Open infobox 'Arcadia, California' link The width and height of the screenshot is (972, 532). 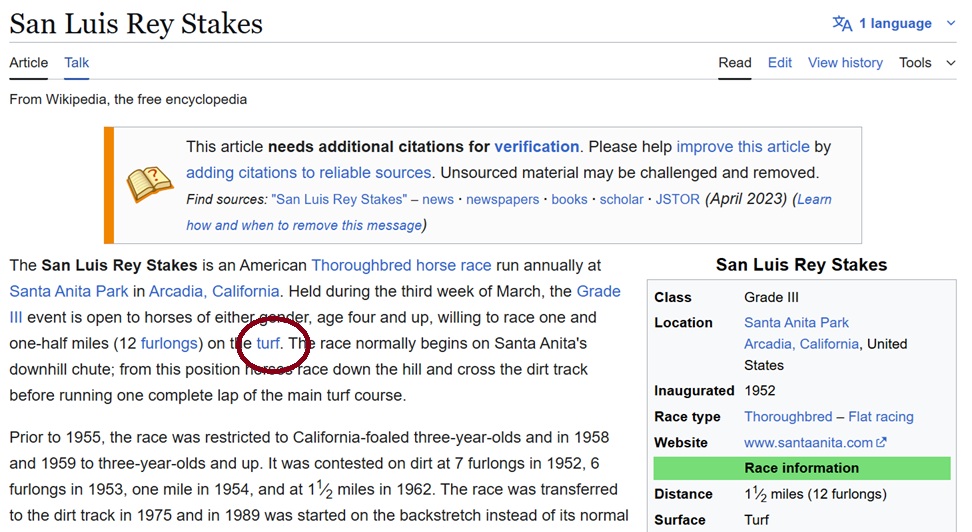pyautogui.click(x=801, y=344)
